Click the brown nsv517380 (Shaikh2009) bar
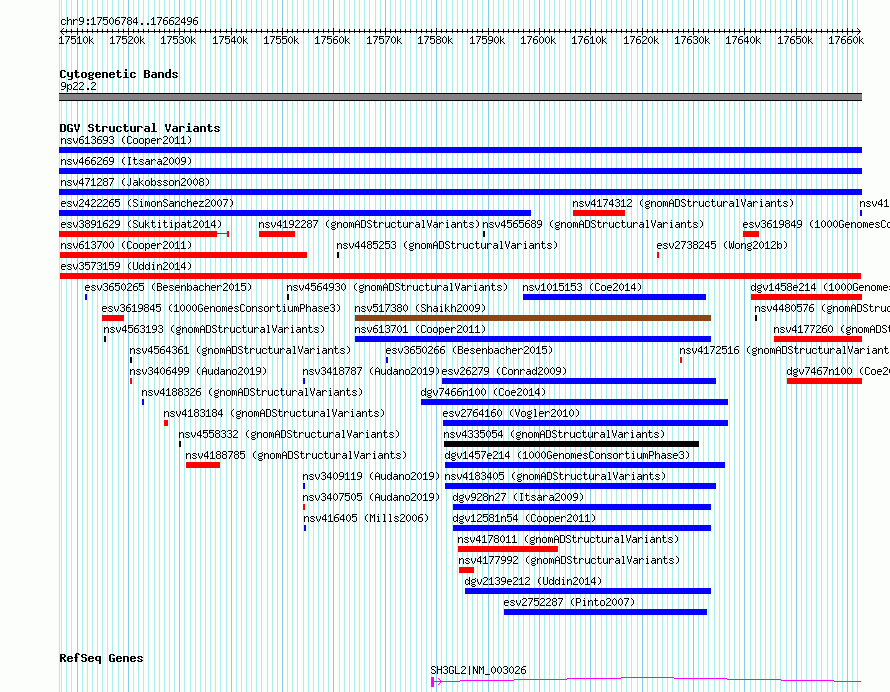Viewport: 890px width, 692px height. pos(533,318)
